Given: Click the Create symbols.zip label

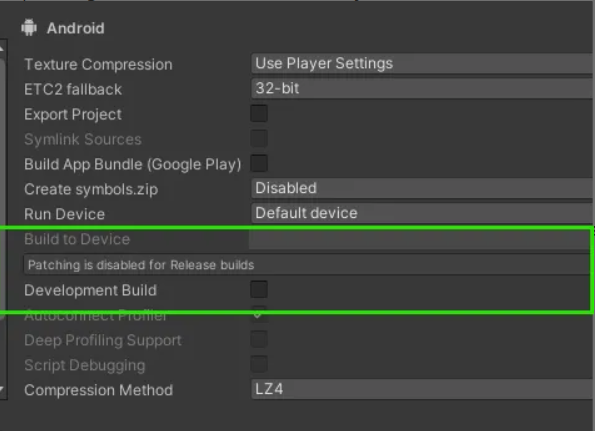Looking at the screenshot, I should pyautogui.click(x=91, y=189).
